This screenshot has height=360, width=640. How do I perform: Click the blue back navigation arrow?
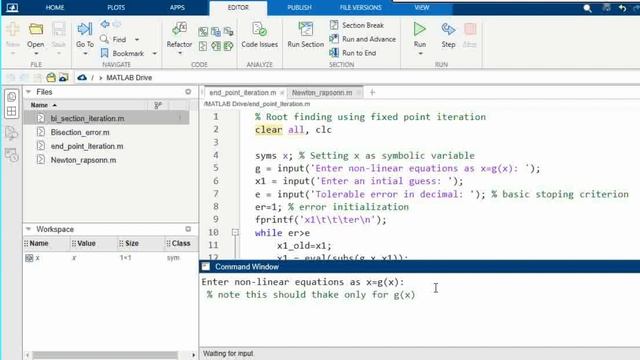point(105,24)
